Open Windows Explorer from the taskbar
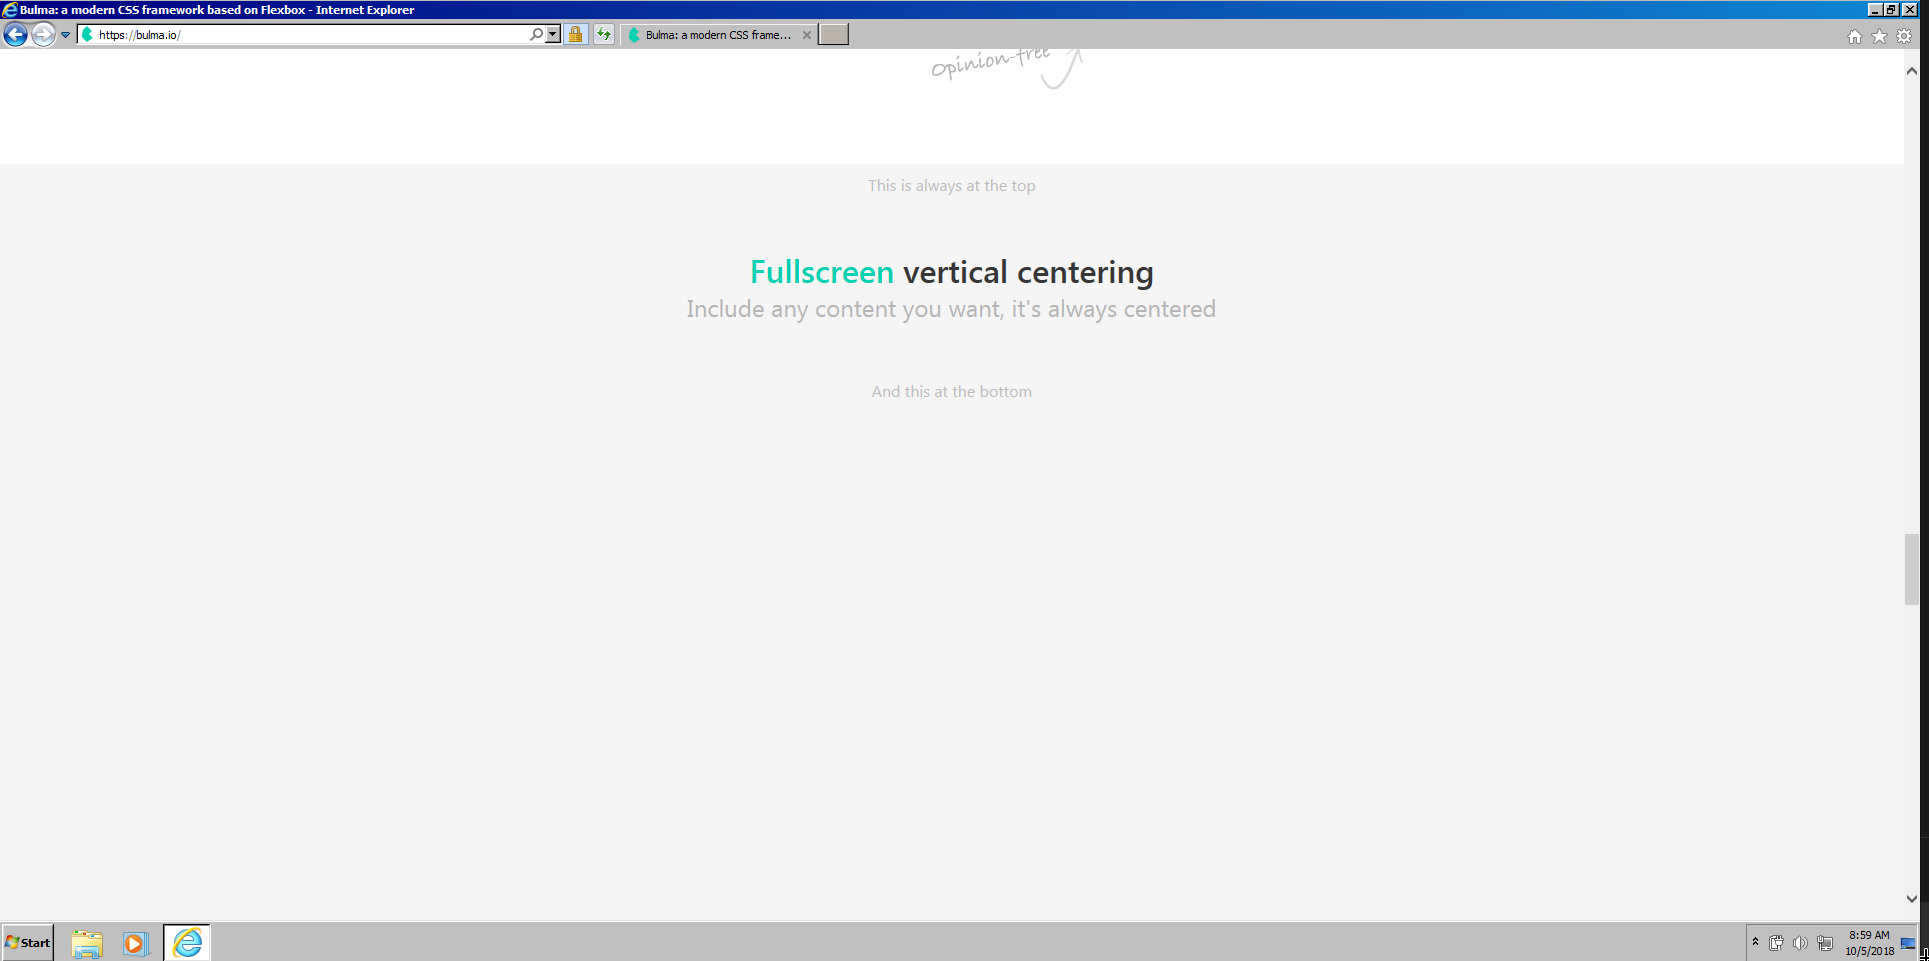This screenshot has width=1929, height=961. (86, 942)
